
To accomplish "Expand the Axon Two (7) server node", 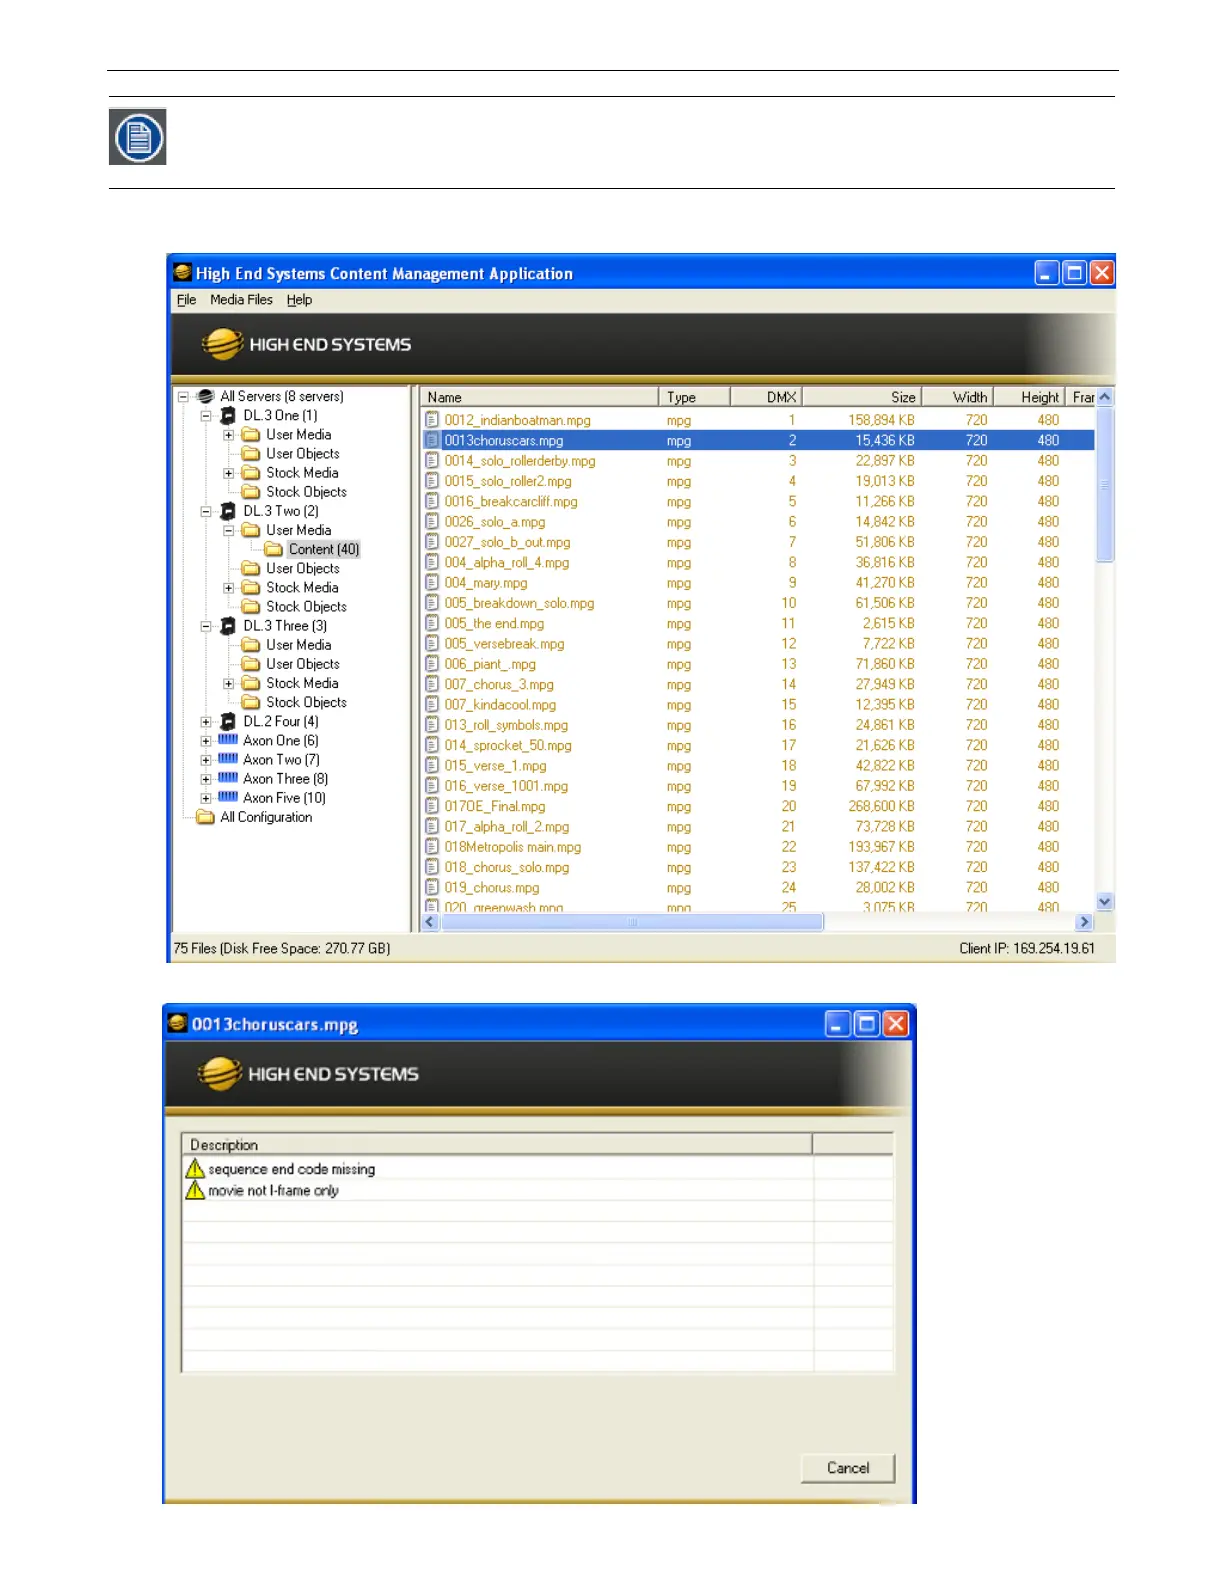I will (206, 760).
